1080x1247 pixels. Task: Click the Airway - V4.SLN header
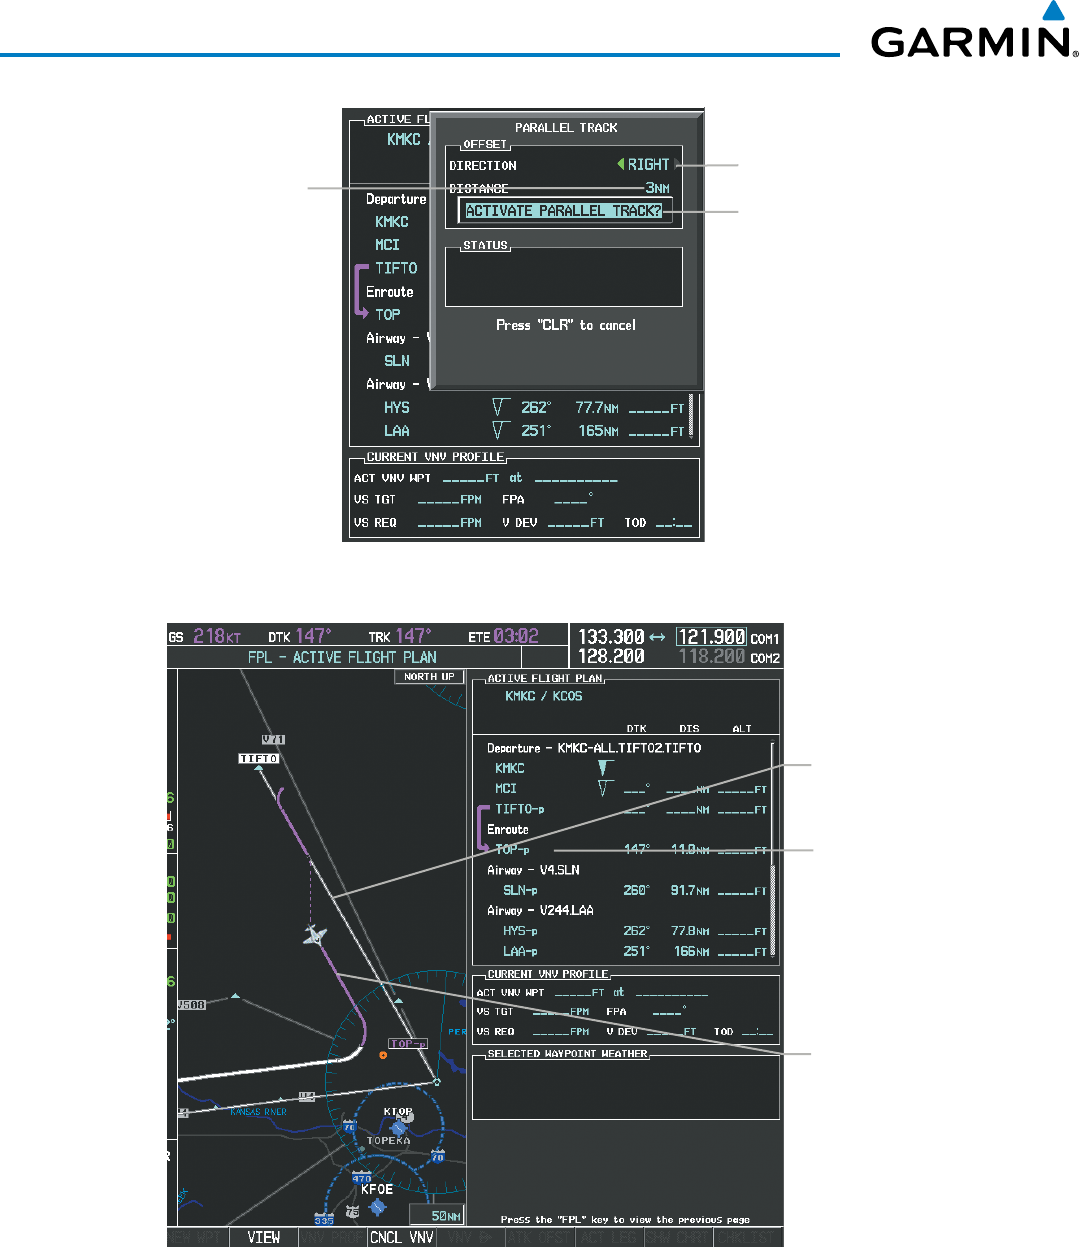533,870
